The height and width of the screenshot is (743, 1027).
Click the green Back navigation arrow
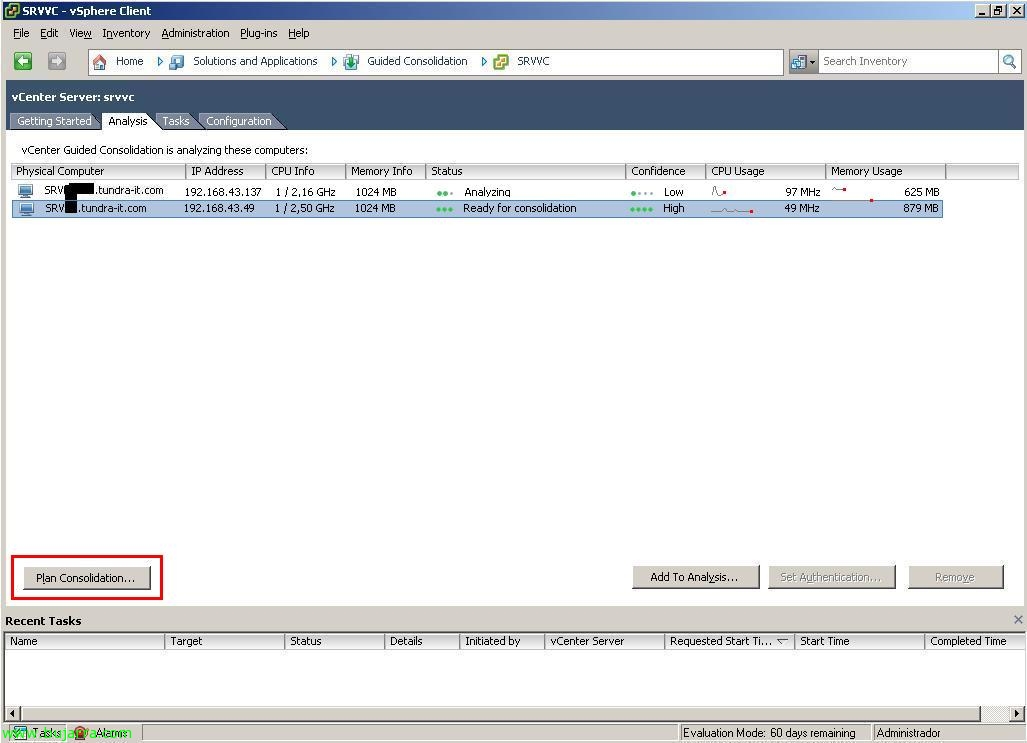[x=23, y=61]
